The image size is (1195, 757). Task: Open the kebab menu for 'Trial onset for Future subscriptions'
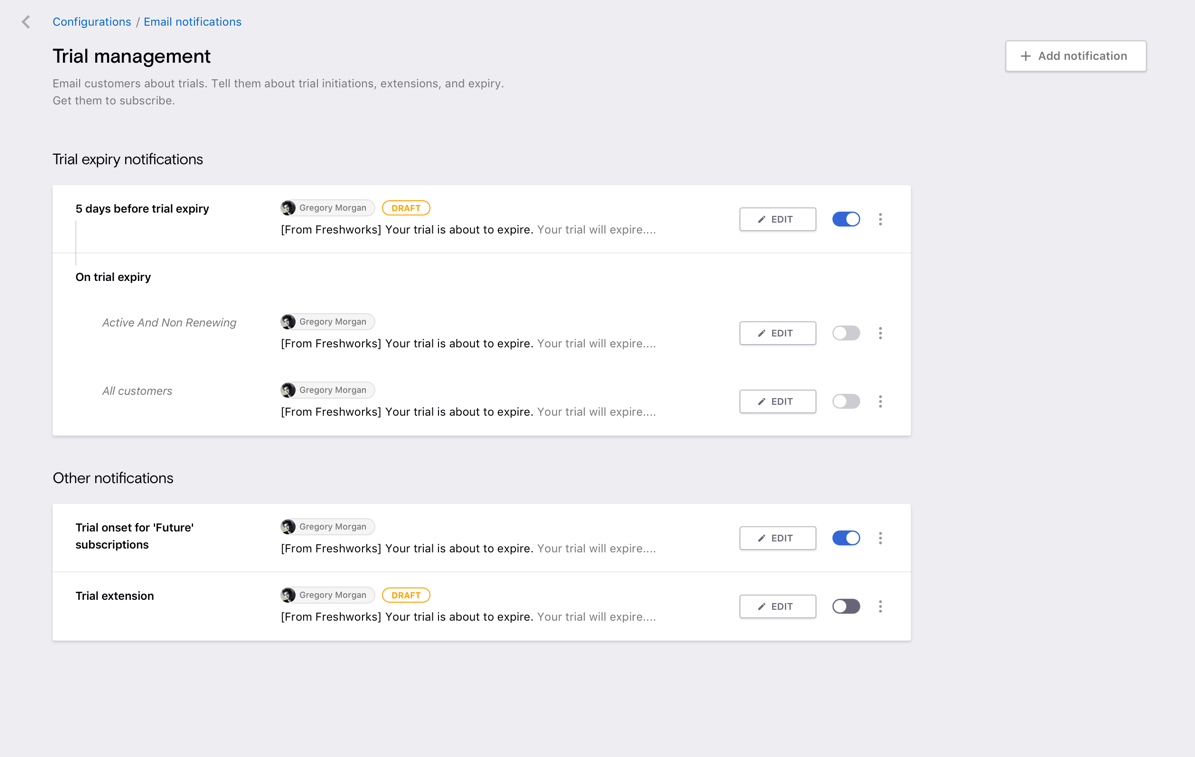point(880,538)
